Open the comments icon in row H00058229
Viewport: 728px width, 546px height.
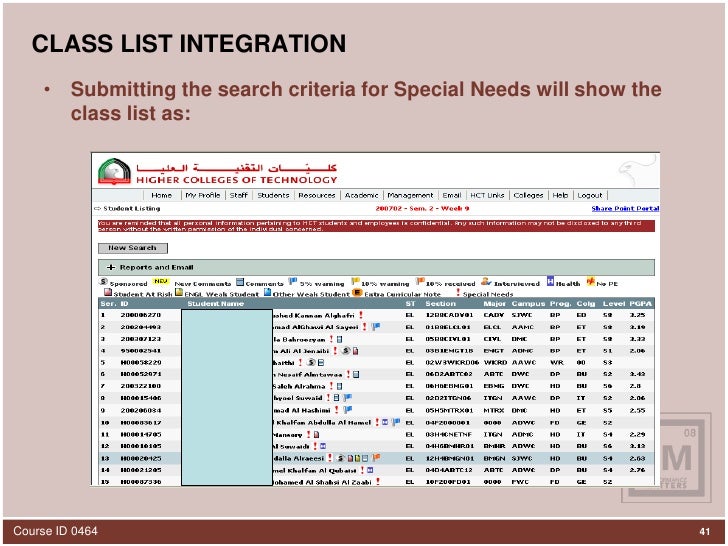coord(321,363)
